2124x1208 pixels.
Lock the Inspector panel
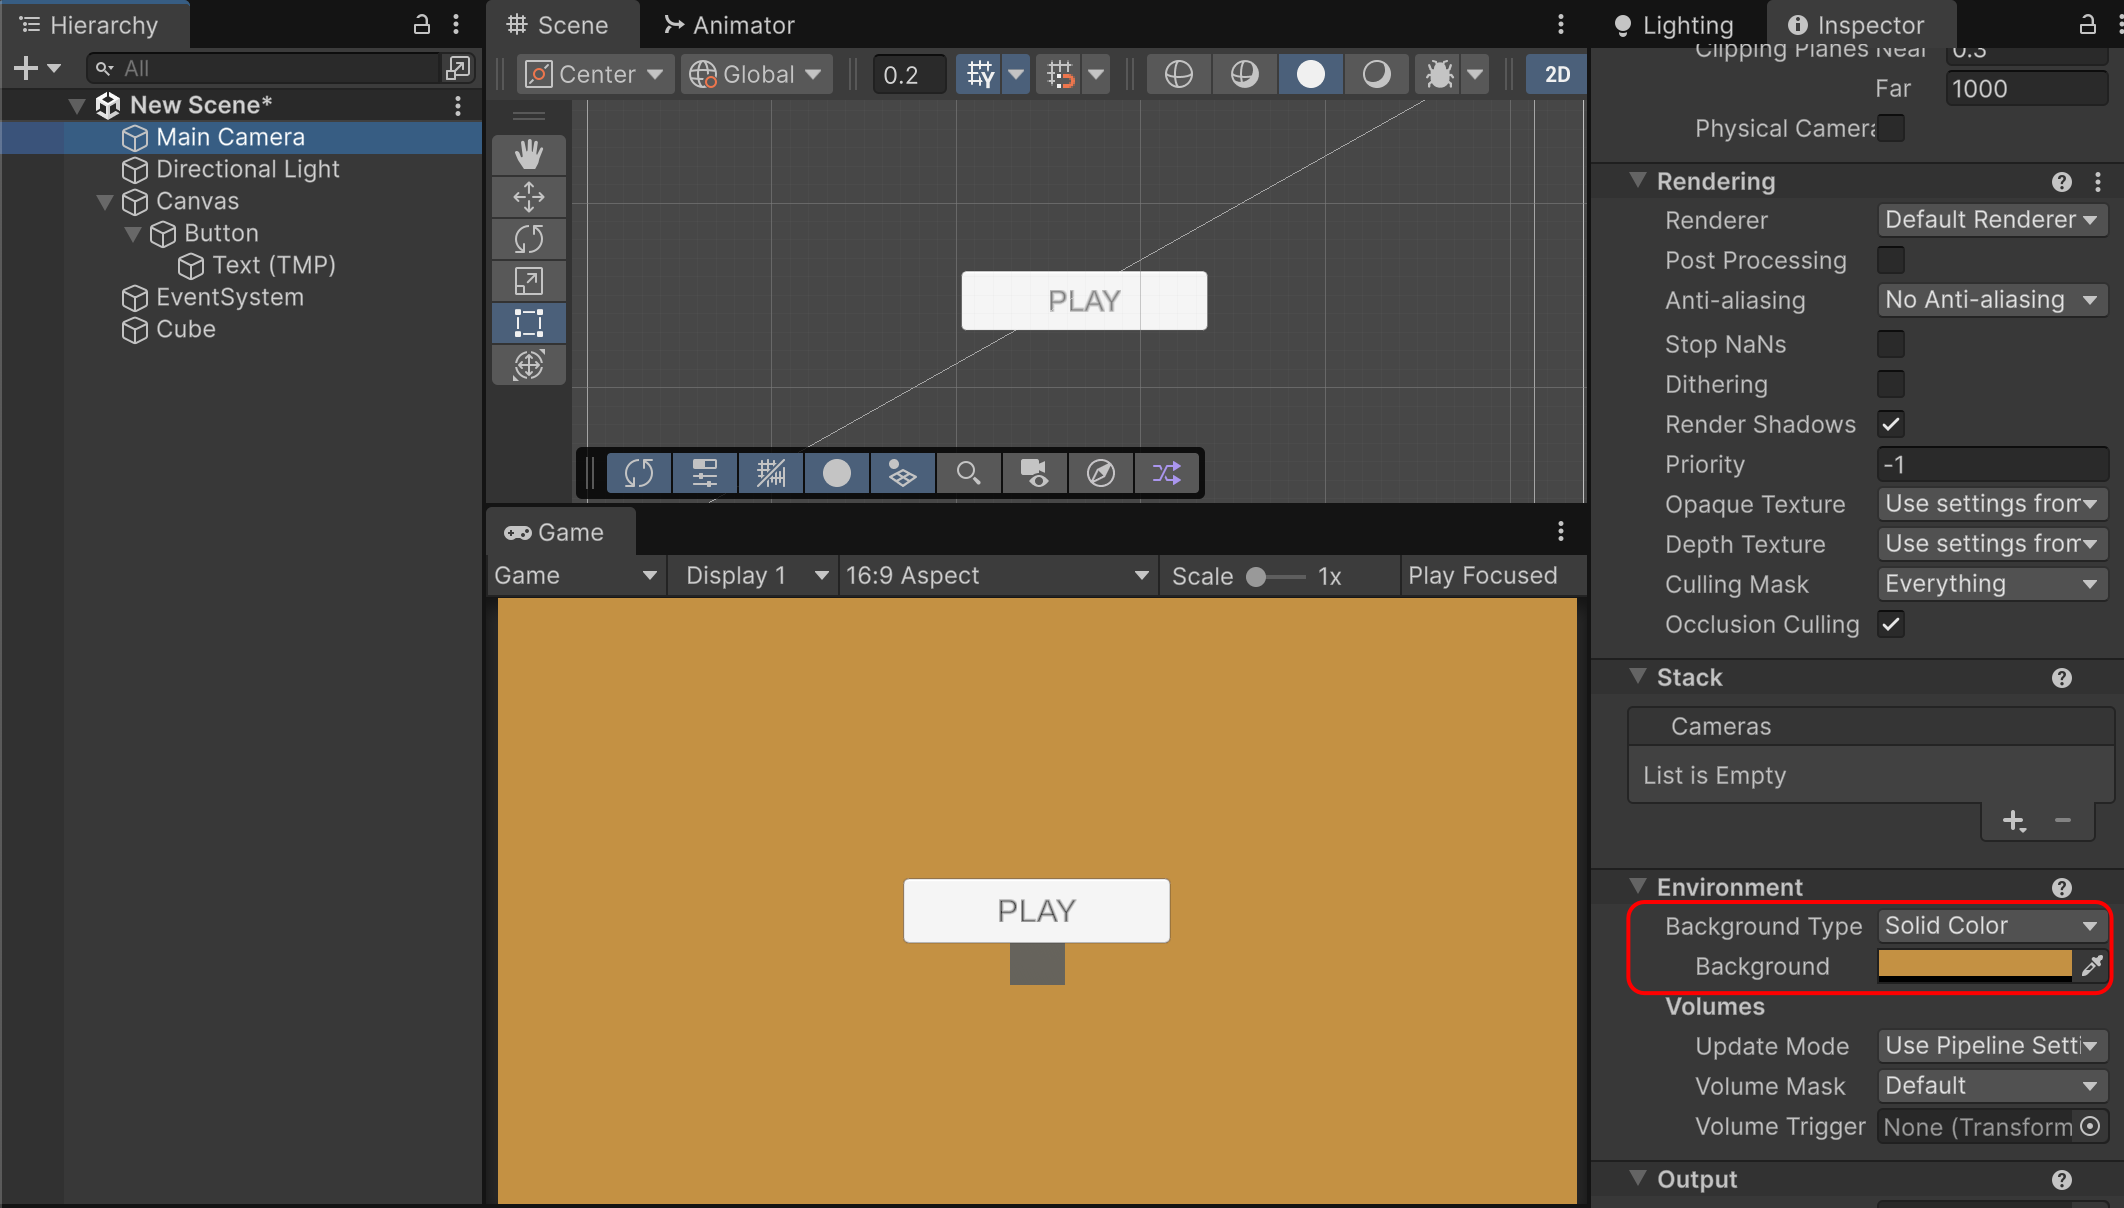coord(2087,25)
